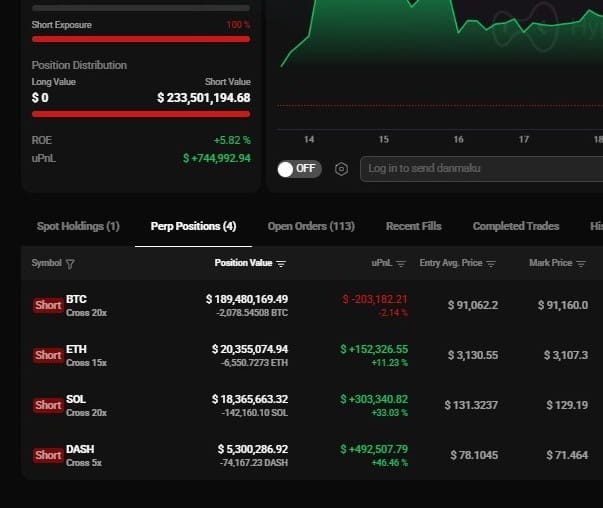Click SOL entry price $131.3237
Screen dimensions: 603x508
point(471,405)
